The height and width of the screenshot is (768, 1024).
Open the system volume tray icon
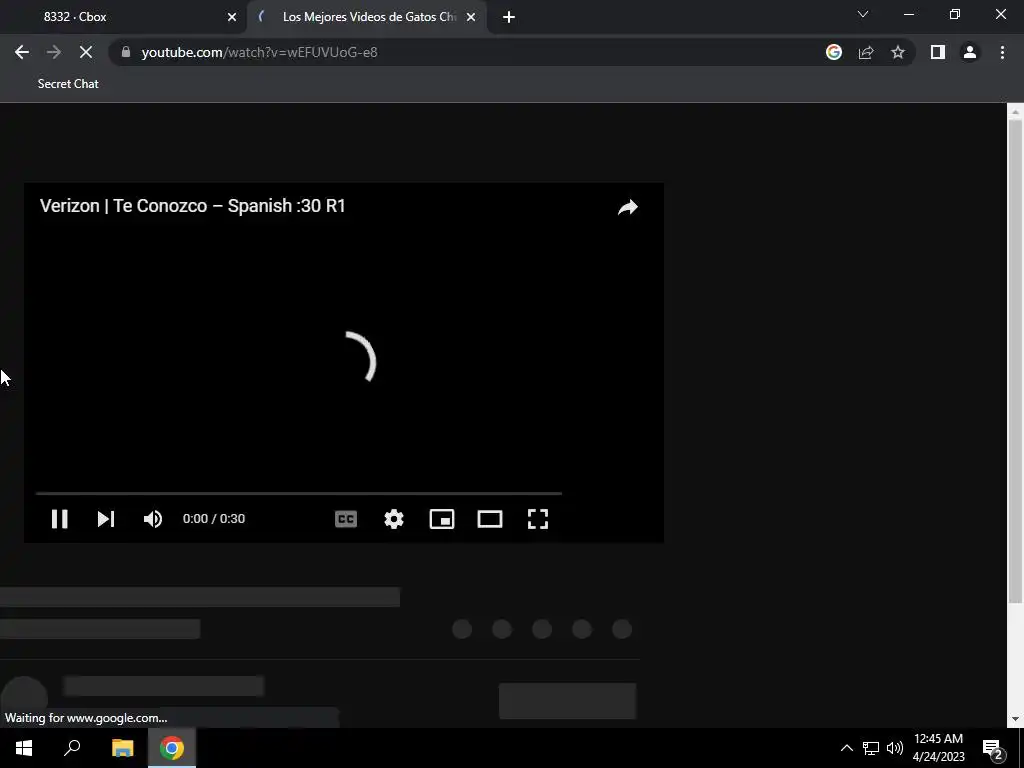(895, 748)
